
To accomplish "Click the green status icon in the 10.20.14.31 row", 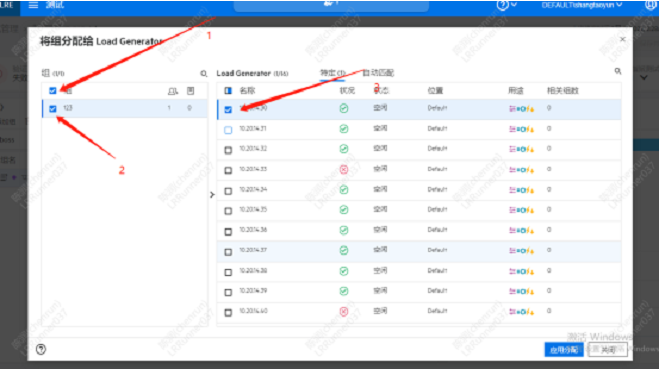I will (344, 129).
